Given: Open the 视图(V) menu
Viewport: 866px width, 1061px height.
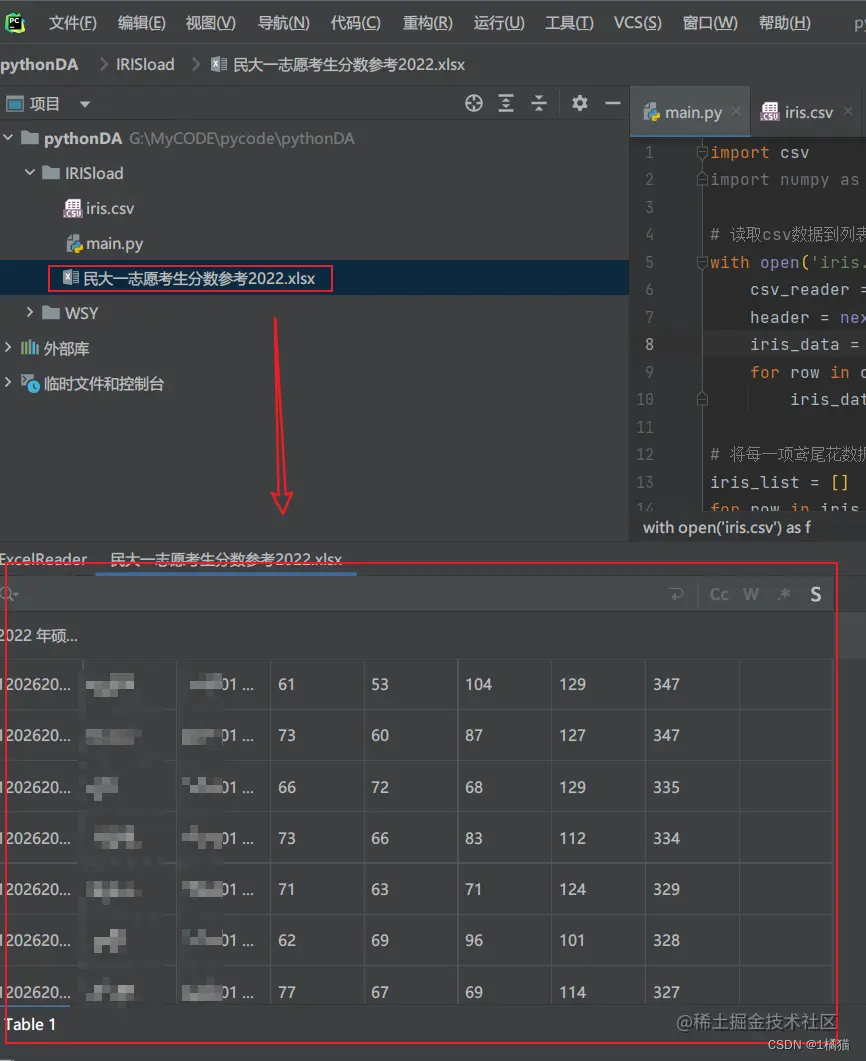Looking at the screenshot, I should tap(211, 24).
